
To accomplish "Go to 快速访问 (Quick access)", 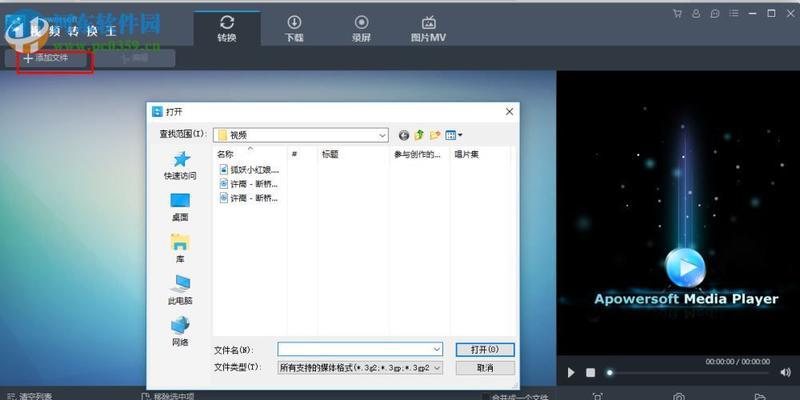I will (x=180, y=165).
